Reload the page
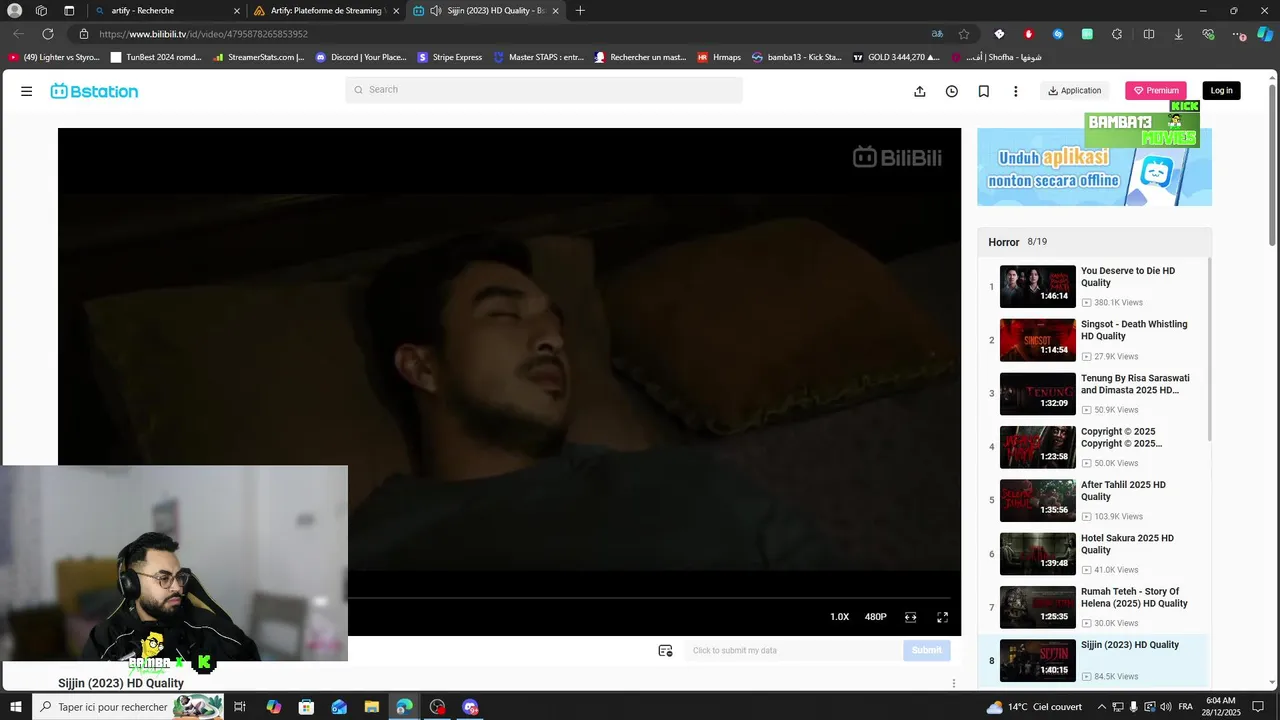The width and height of the screenshot is (1280, 720). pyautogui.click(x=47, y=34)
